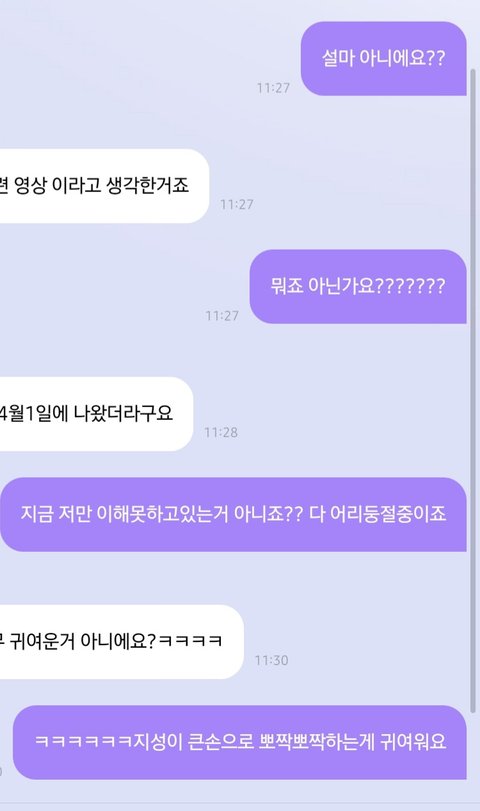Click the 11:27 timestamp beside "뭐죠 아닌가요" bubble
The height and width of the screenshot is (811, 480).
222,316
